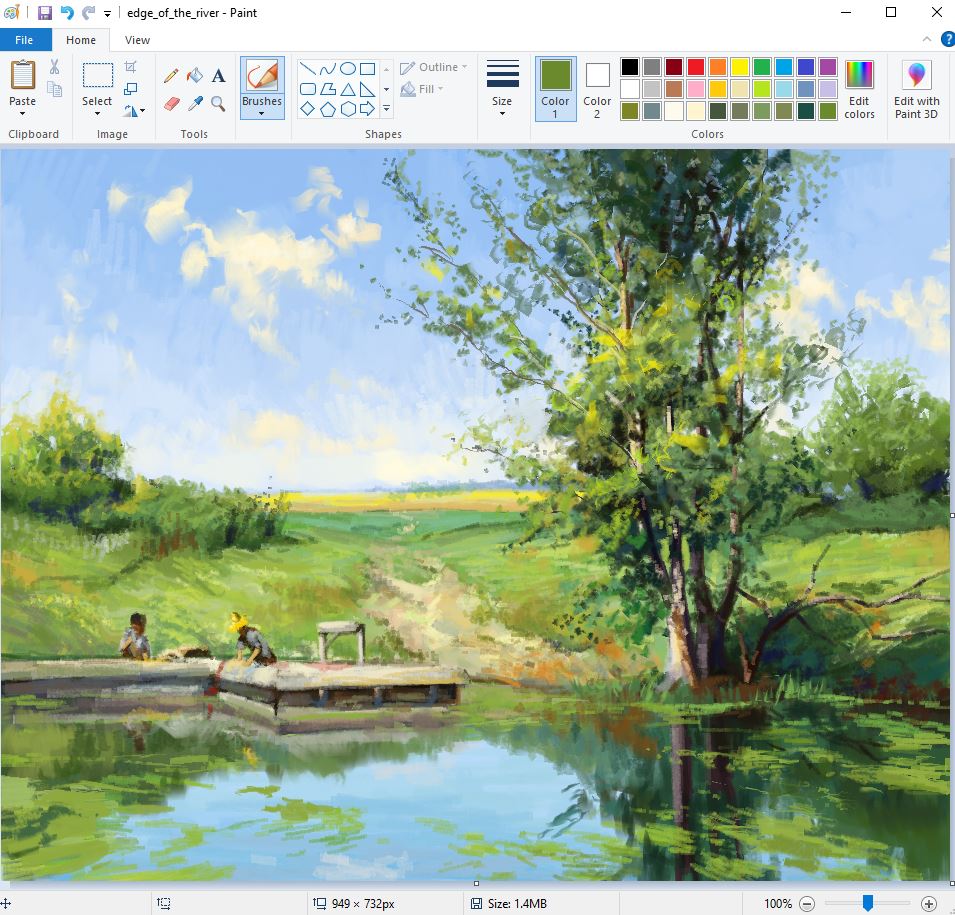The width and height of the screenshot is (955, 915).
Task: Switch active color slot to Color 2
Action: click(597, 88)
